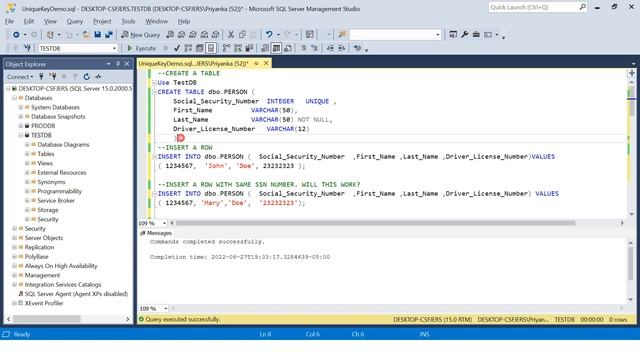Click the Properties wrench icon
This screenshot has height=360, width=640.
[464, 35]
